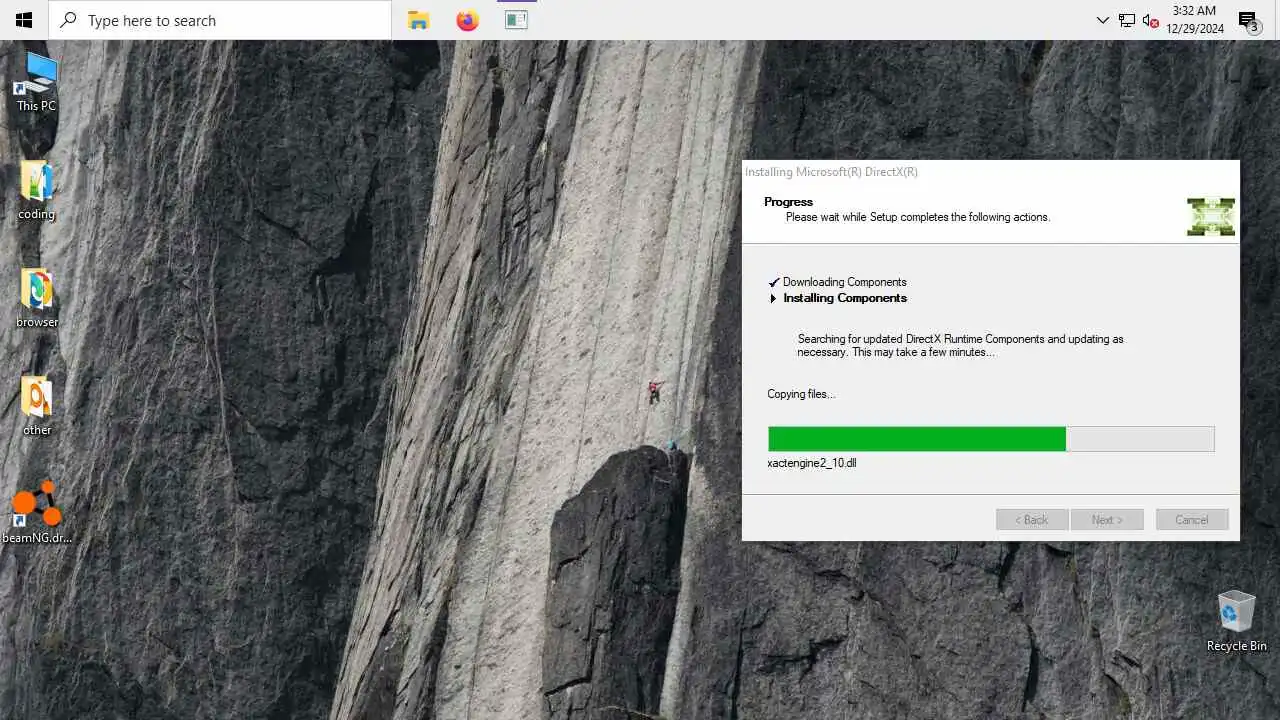This screenshot has width=1280, height=720.
Task: Click the network status tray icon
Action: [1127, 20]
